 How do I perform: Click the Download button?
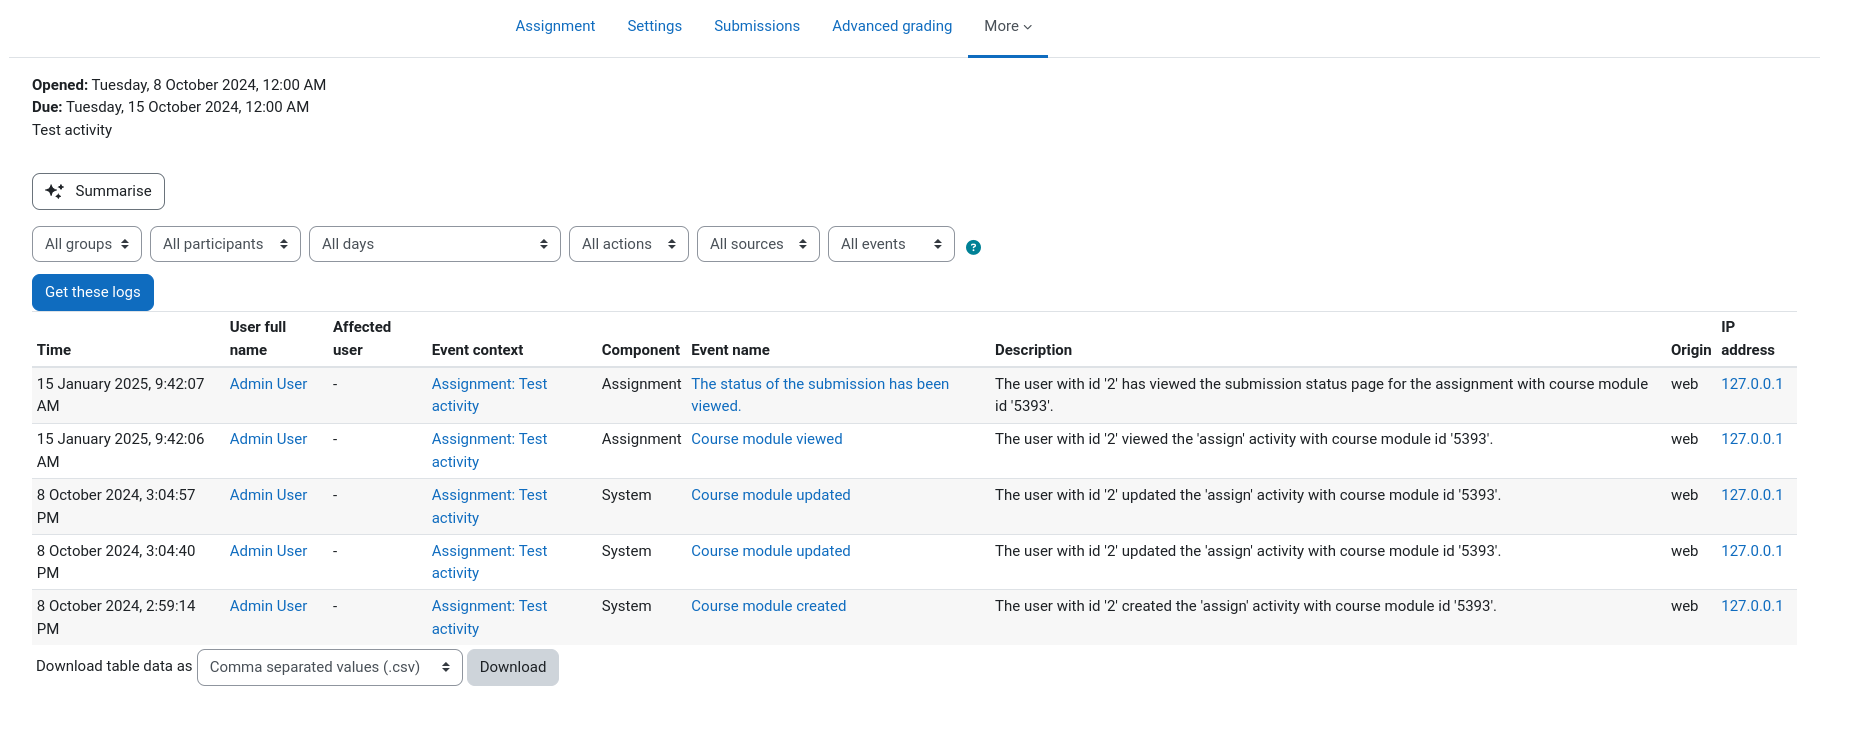click(513, 667)
